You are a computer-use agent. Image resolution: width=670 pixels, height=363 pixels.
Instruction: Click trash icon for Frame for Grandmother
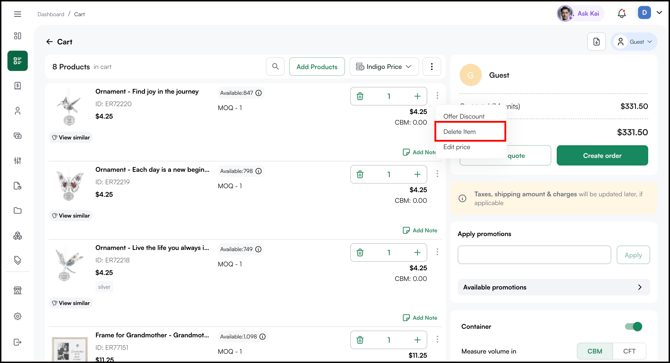360,340
